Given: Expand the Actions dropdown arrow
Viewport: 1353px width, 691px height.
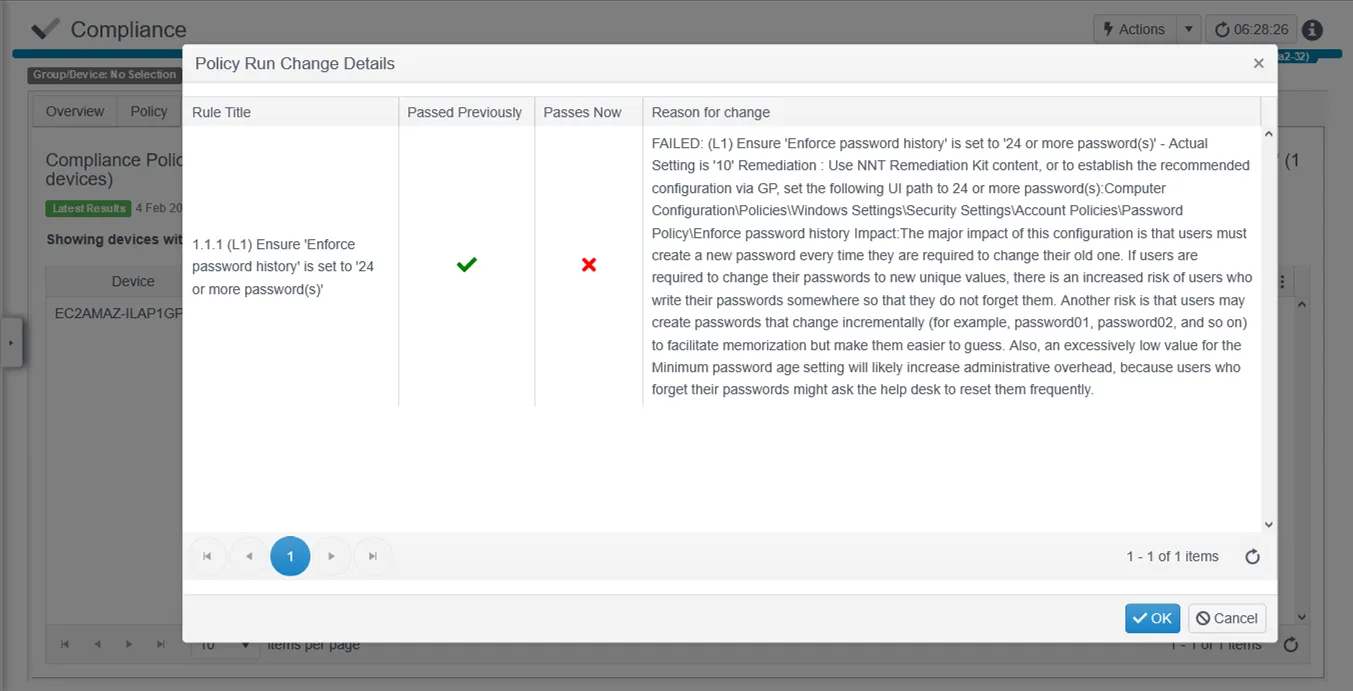Looking at the screenshot, I should (1188, 29).
